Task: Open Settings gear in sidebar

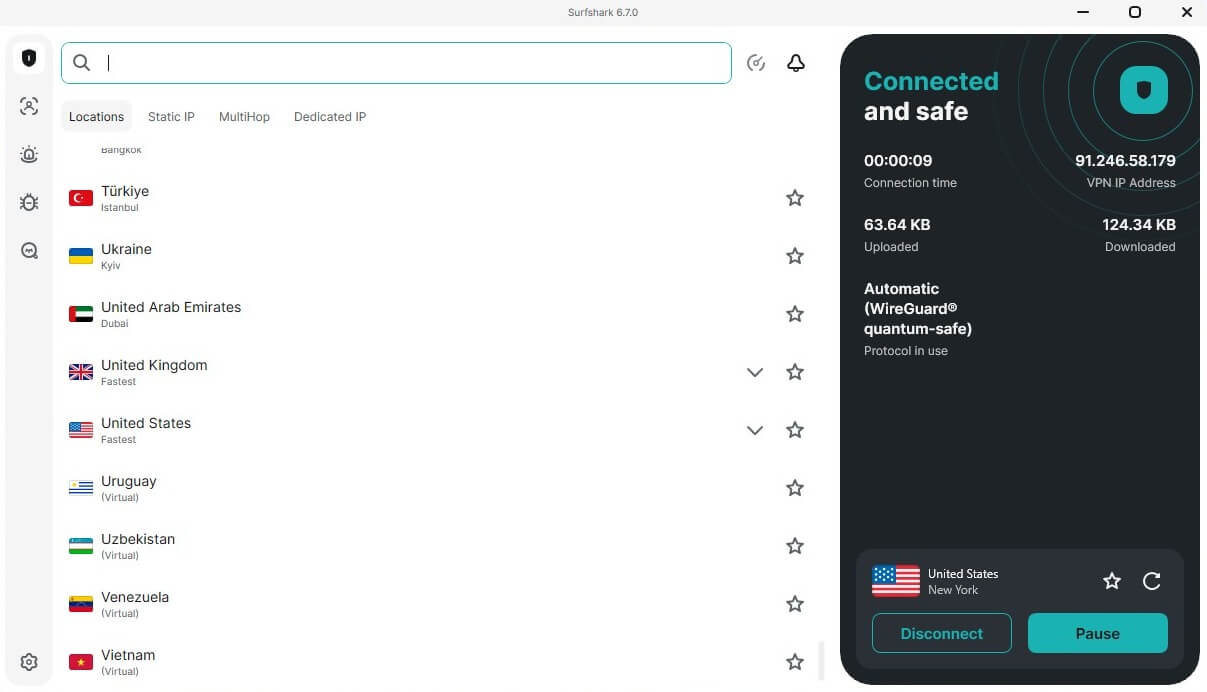Action: click(29, 662)
